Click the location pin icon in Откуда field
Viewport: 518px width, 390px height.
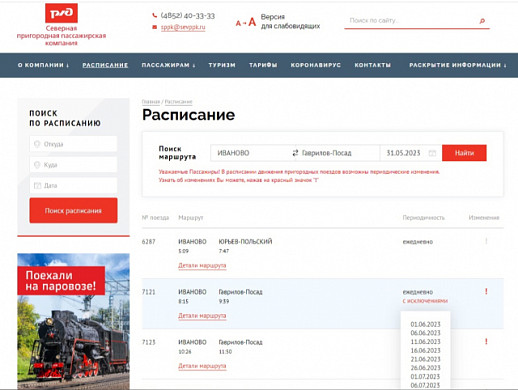pos(37,144)
